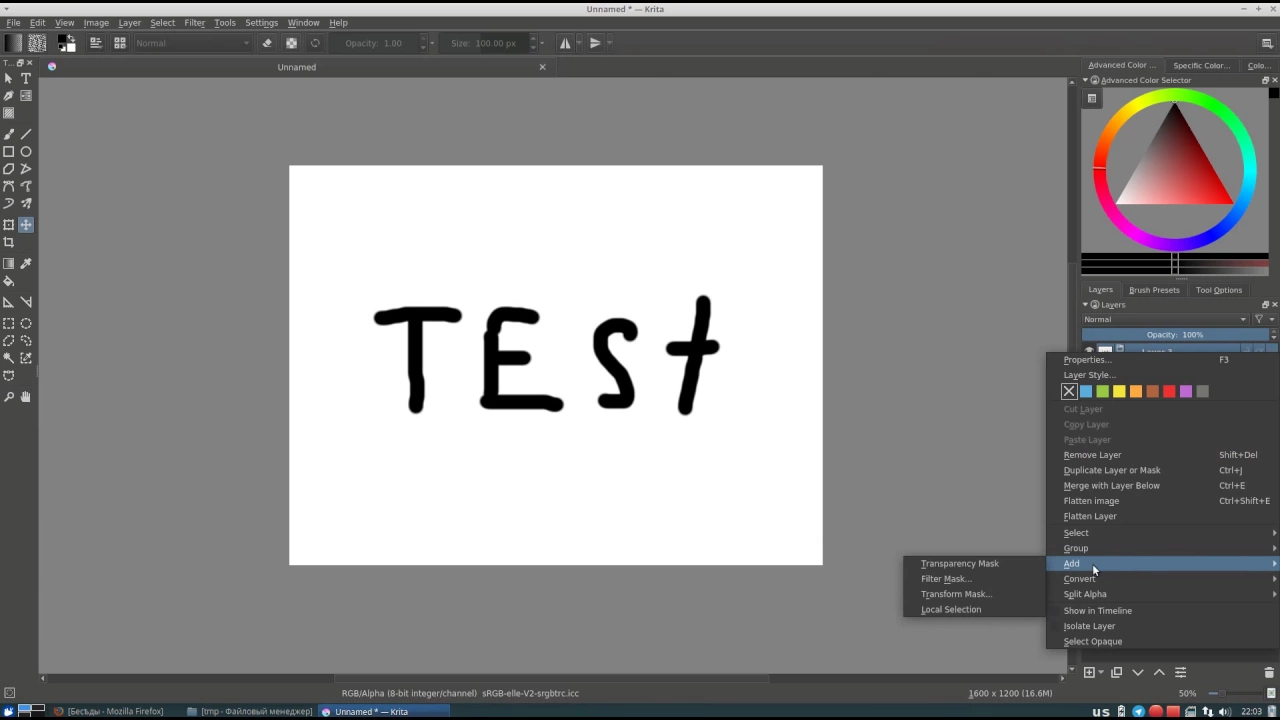1280x720 pixels.
Task: Select the Text tool in toolbox
Action: click(26, 78)
